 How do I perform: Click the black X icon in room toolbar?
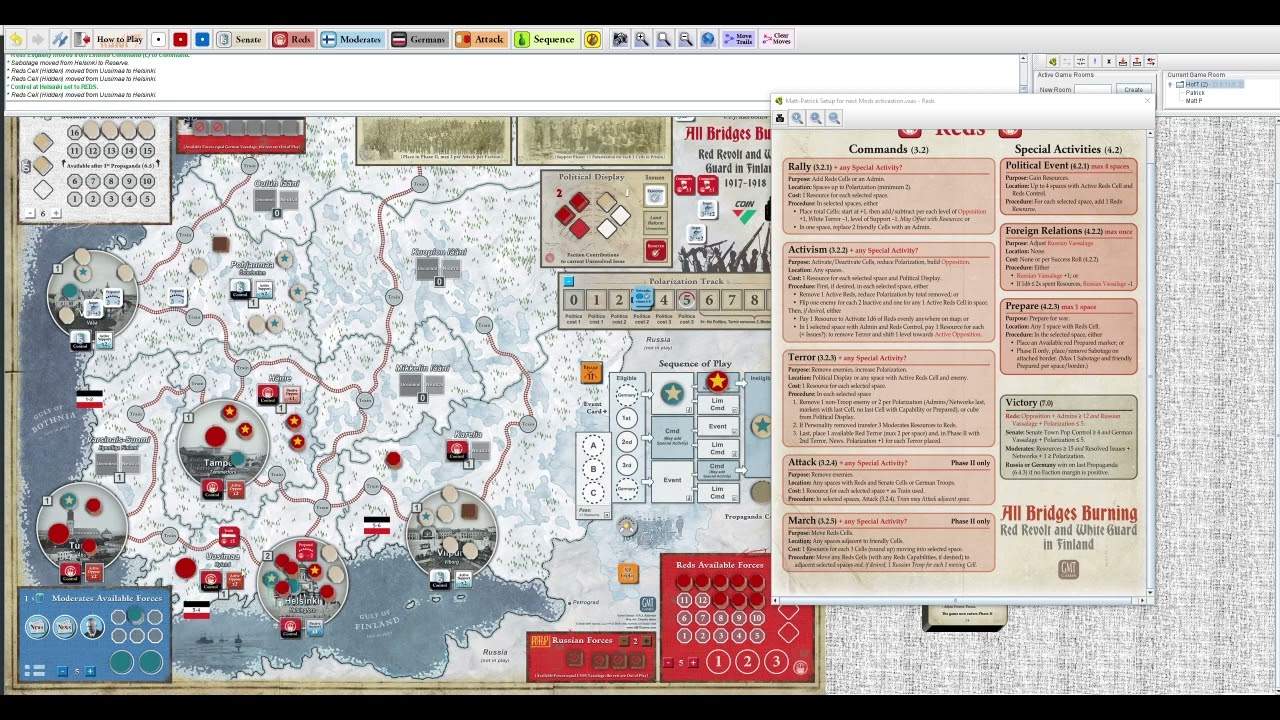(x=1109, y=62)
